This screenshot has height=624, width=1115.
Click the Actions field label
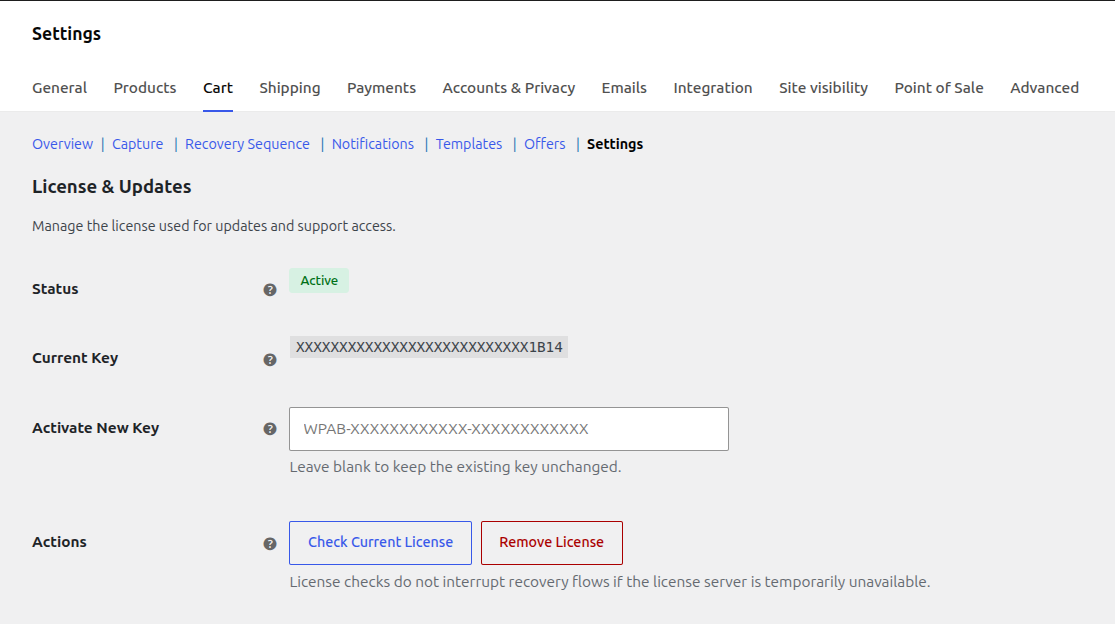coord(59,542)
